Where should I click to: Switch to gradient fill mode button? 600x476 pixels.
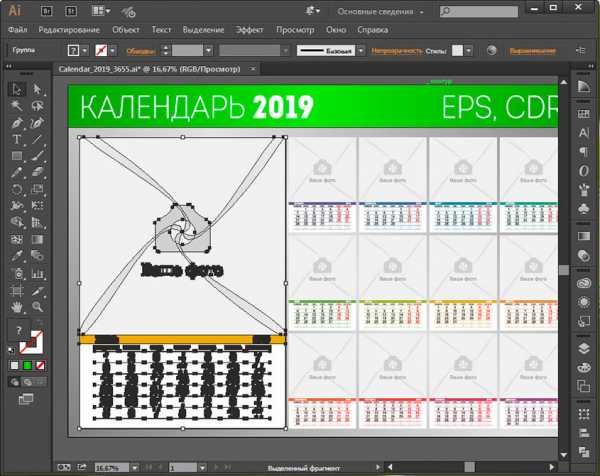point(27,365)
